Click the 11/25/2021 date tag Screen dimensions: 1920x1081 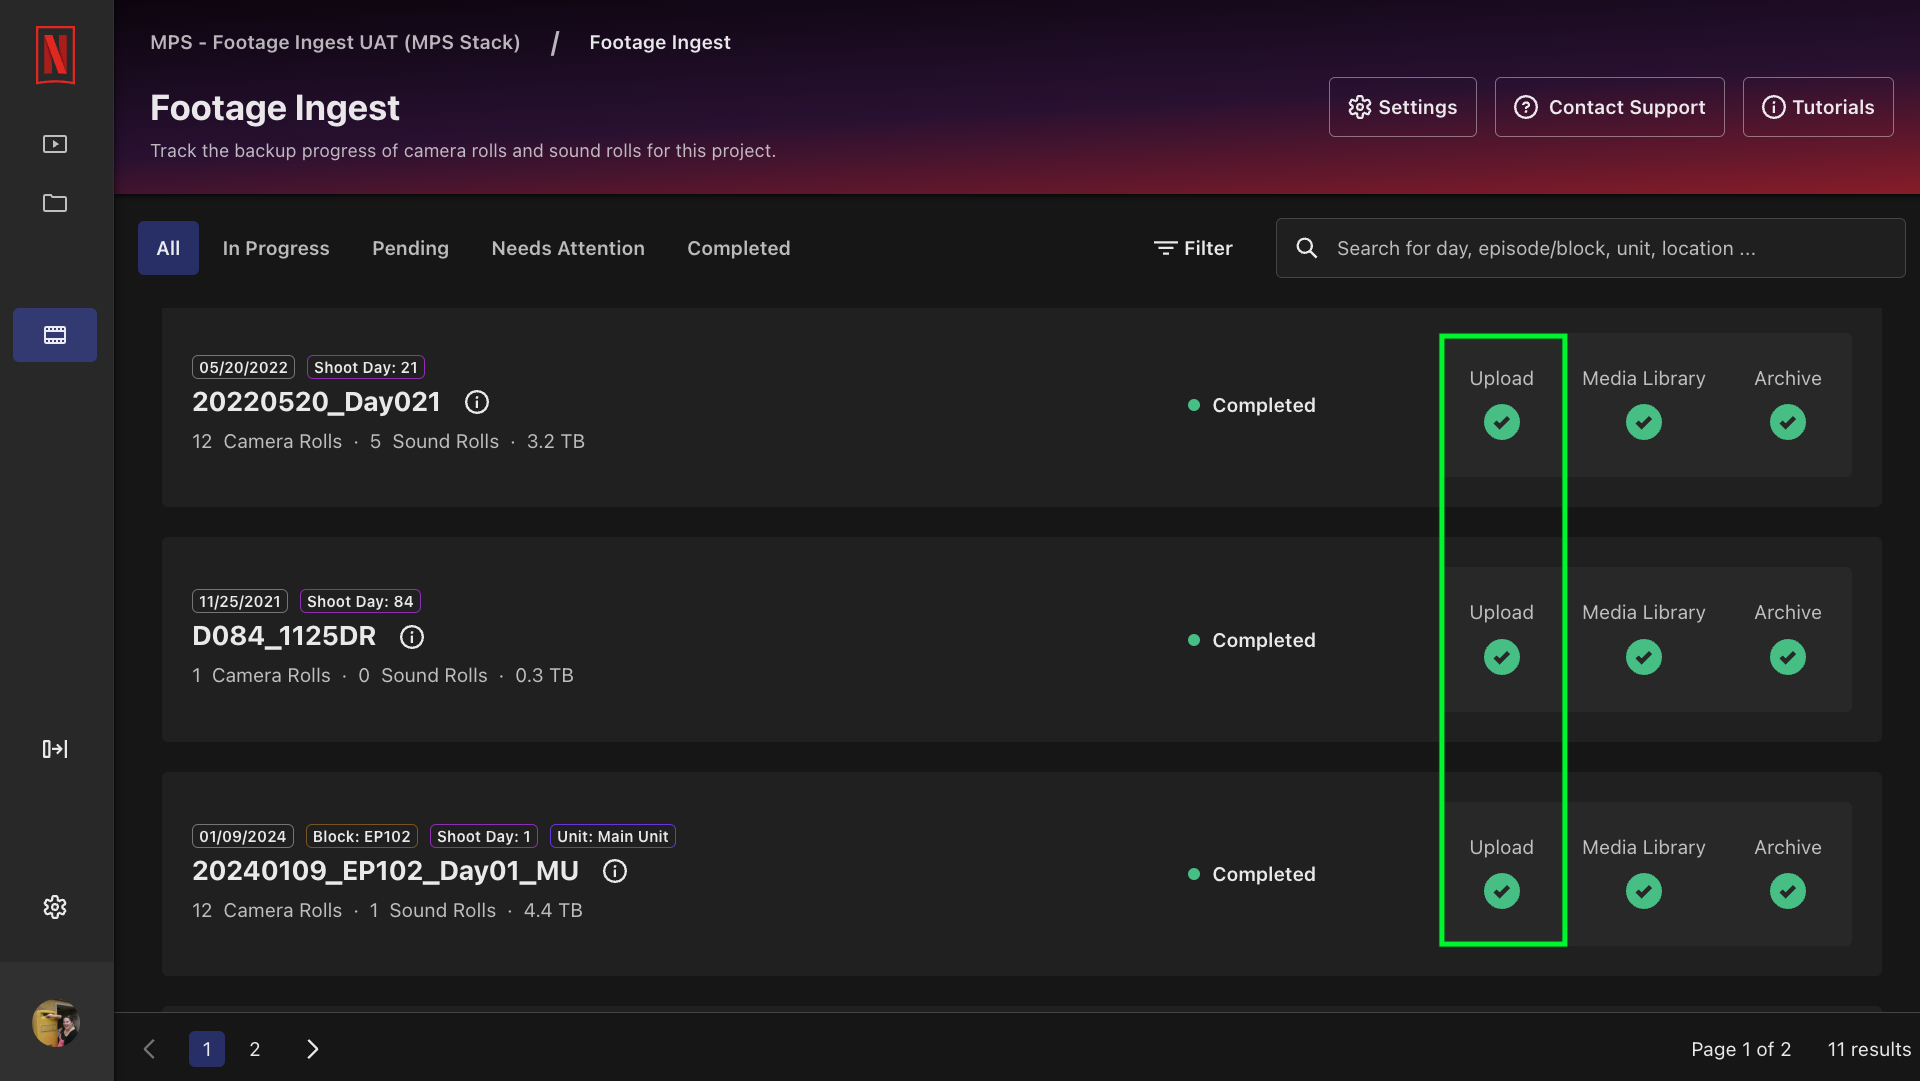pyautogui.click(x=240, y=601)
